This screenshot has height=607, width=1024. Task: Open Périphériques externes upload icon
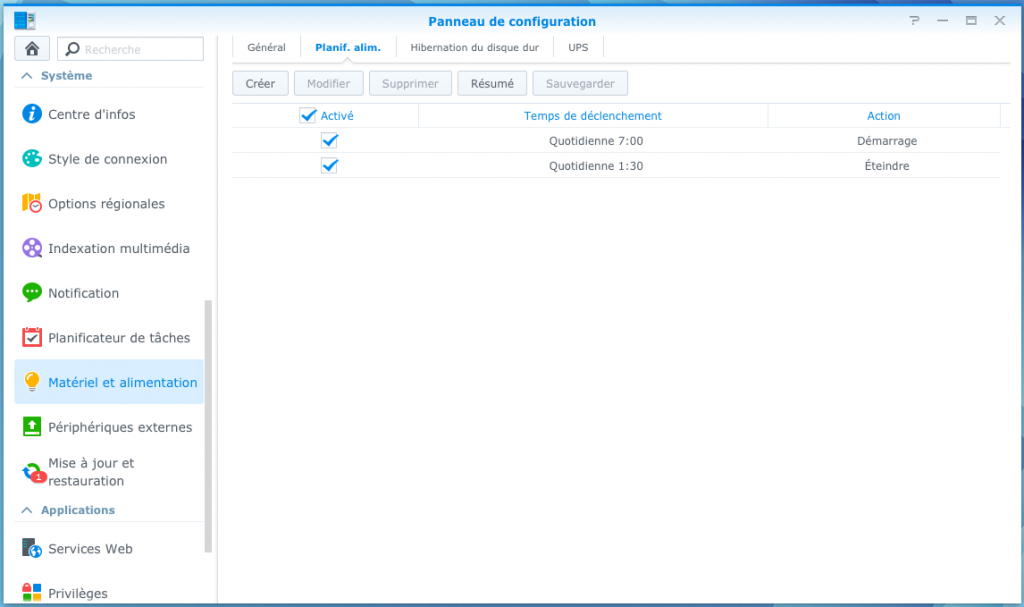coord(32,427)
